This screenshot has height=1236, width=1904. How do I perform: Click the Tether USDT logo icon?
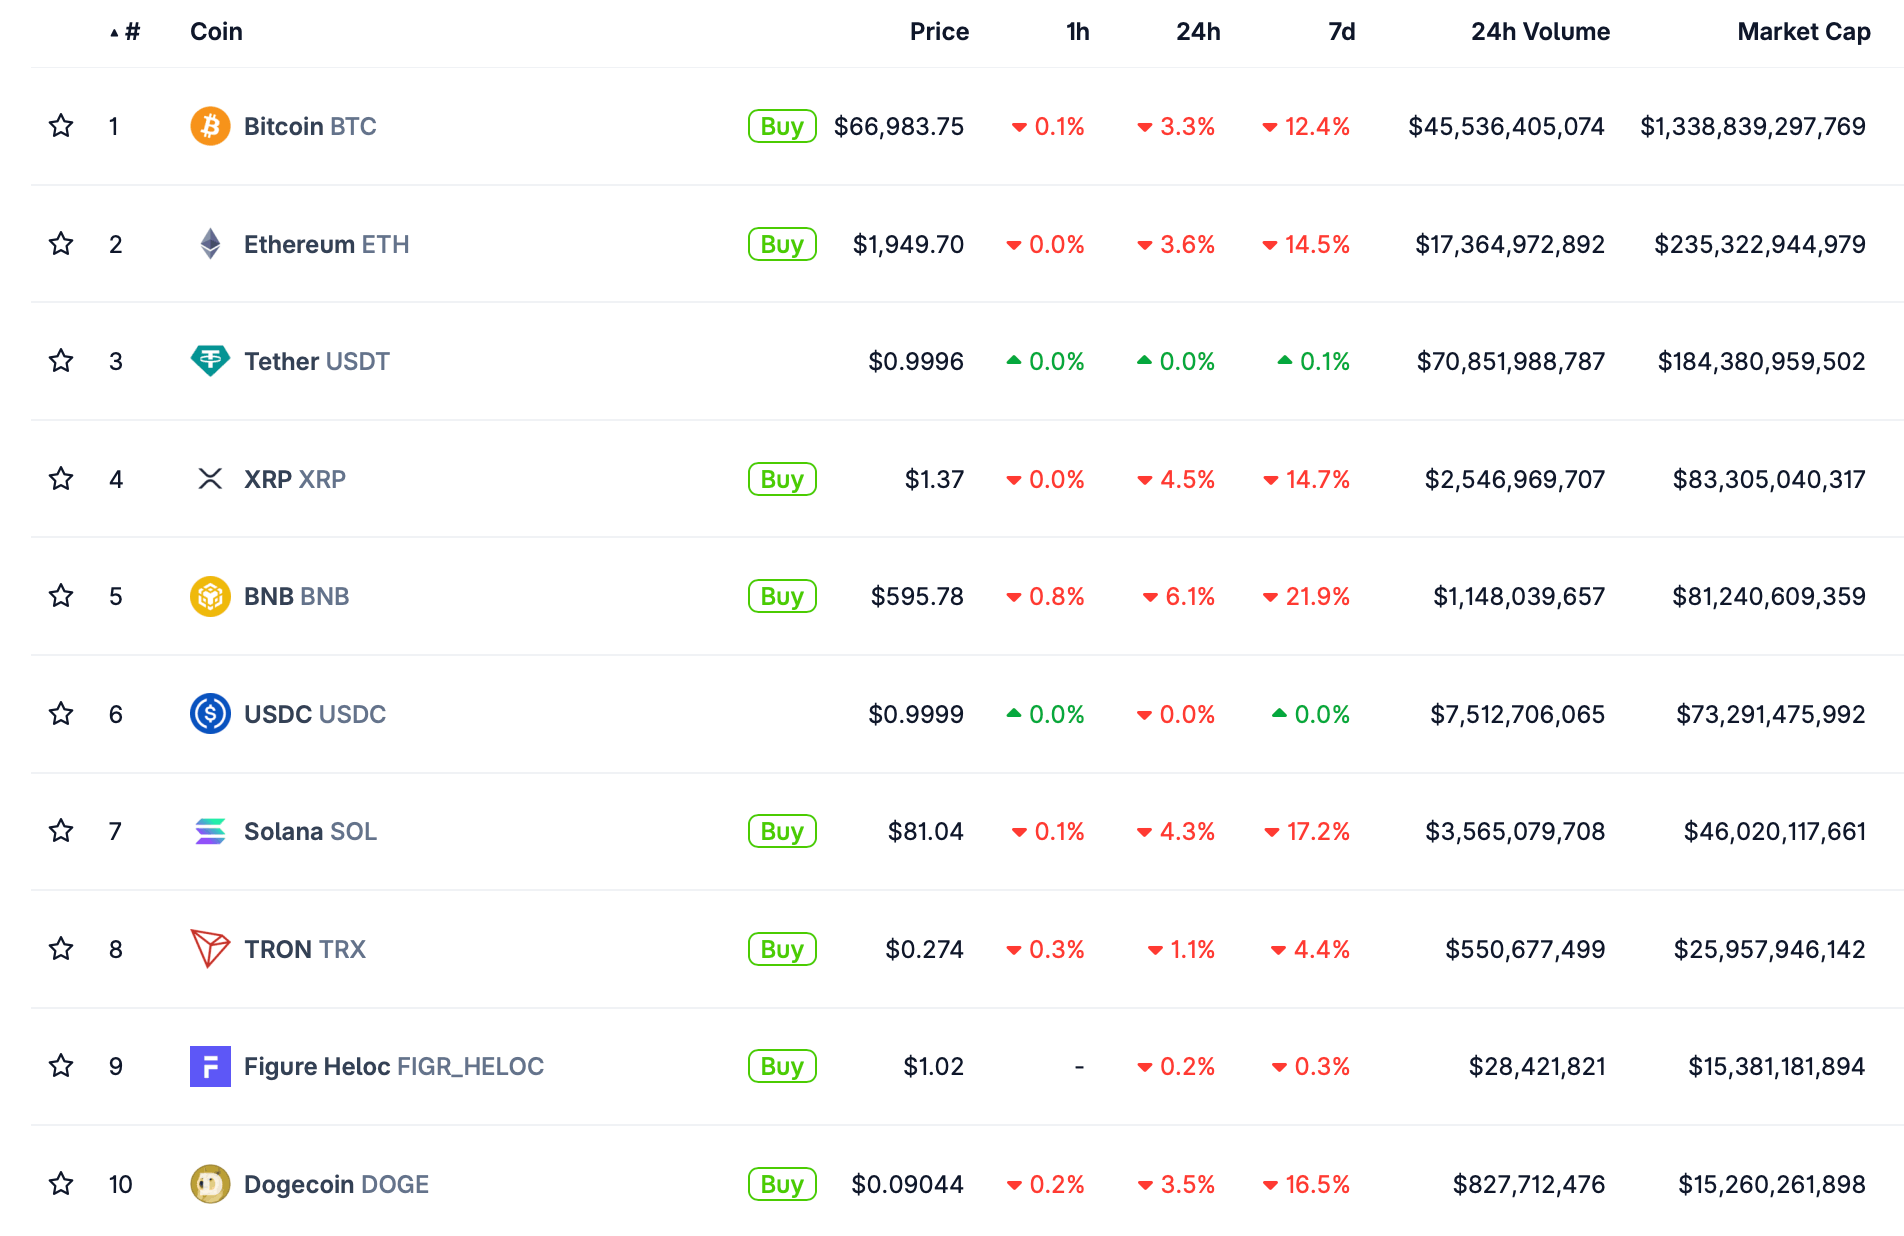click(210, 361)
